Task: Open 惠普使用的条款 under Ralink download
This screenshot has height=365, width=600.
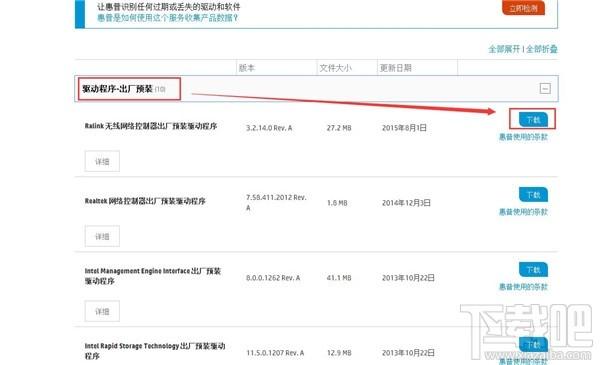Action: (523, 137)
